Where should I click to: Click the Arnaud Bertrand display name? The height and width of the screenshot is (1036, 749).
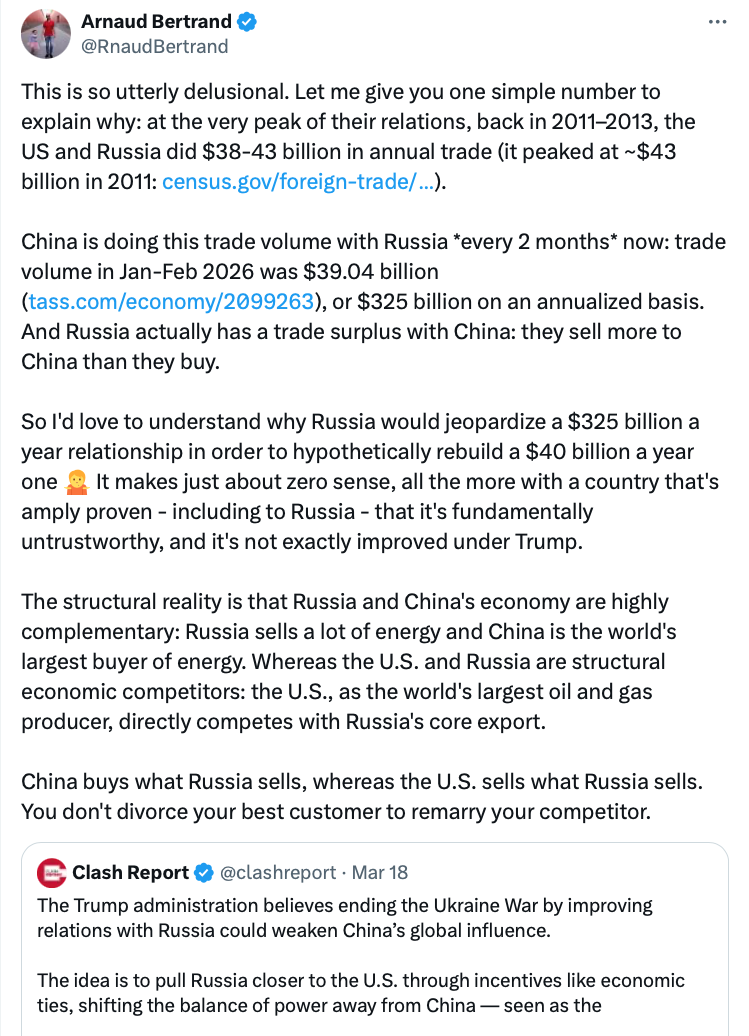(155, 22)
